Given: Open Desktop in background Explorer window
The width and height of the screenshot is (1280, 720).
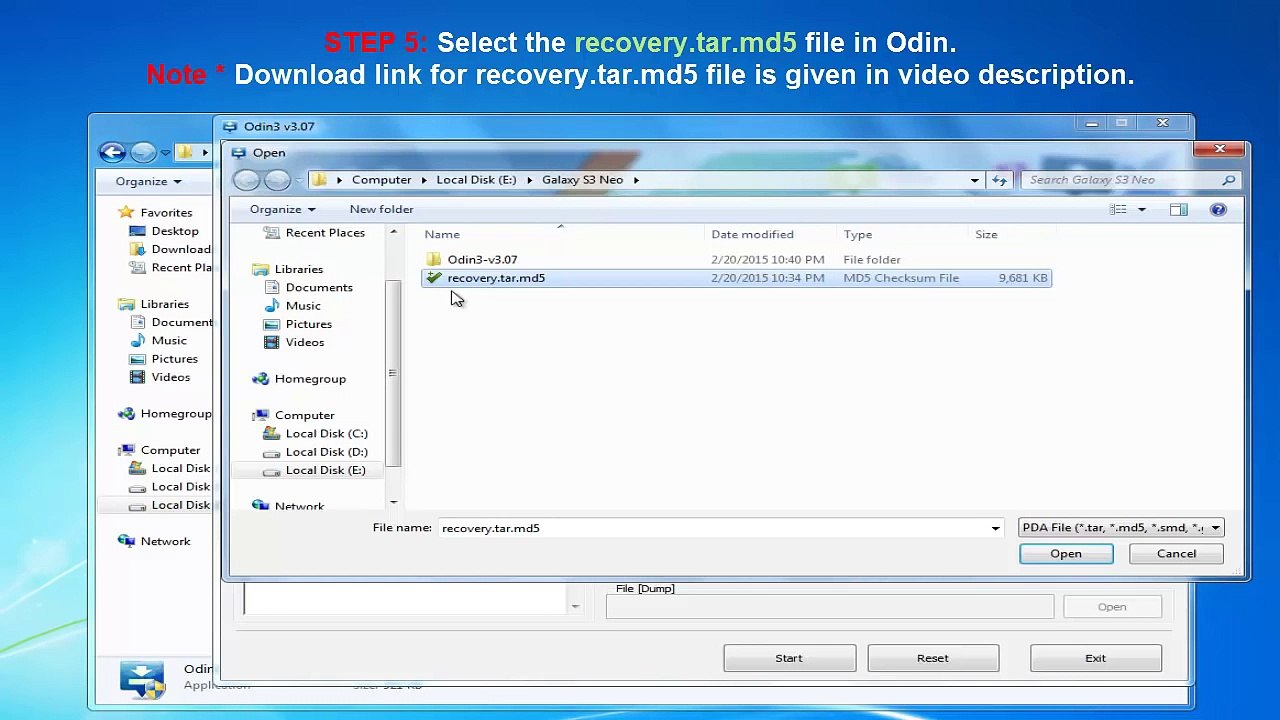Looking at the screenshot, I should [x=174, y=231].
